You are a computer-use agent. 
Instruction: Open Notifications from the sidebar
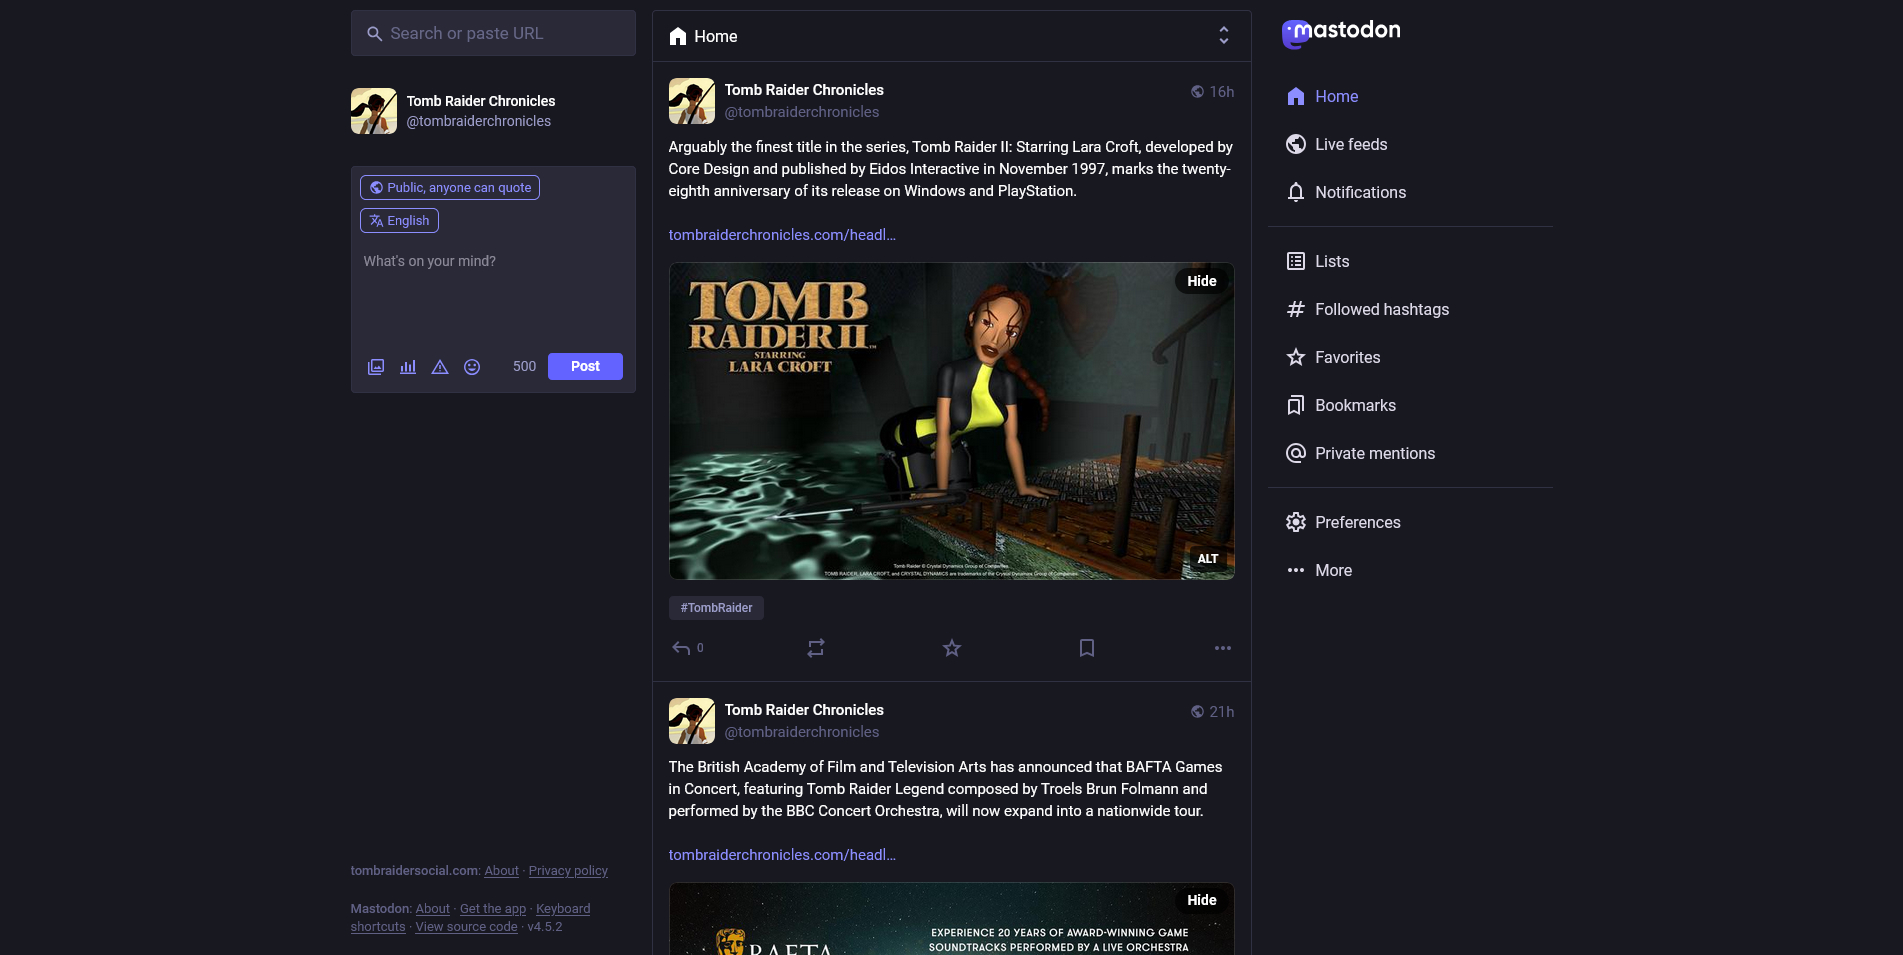pos(1360,192)
